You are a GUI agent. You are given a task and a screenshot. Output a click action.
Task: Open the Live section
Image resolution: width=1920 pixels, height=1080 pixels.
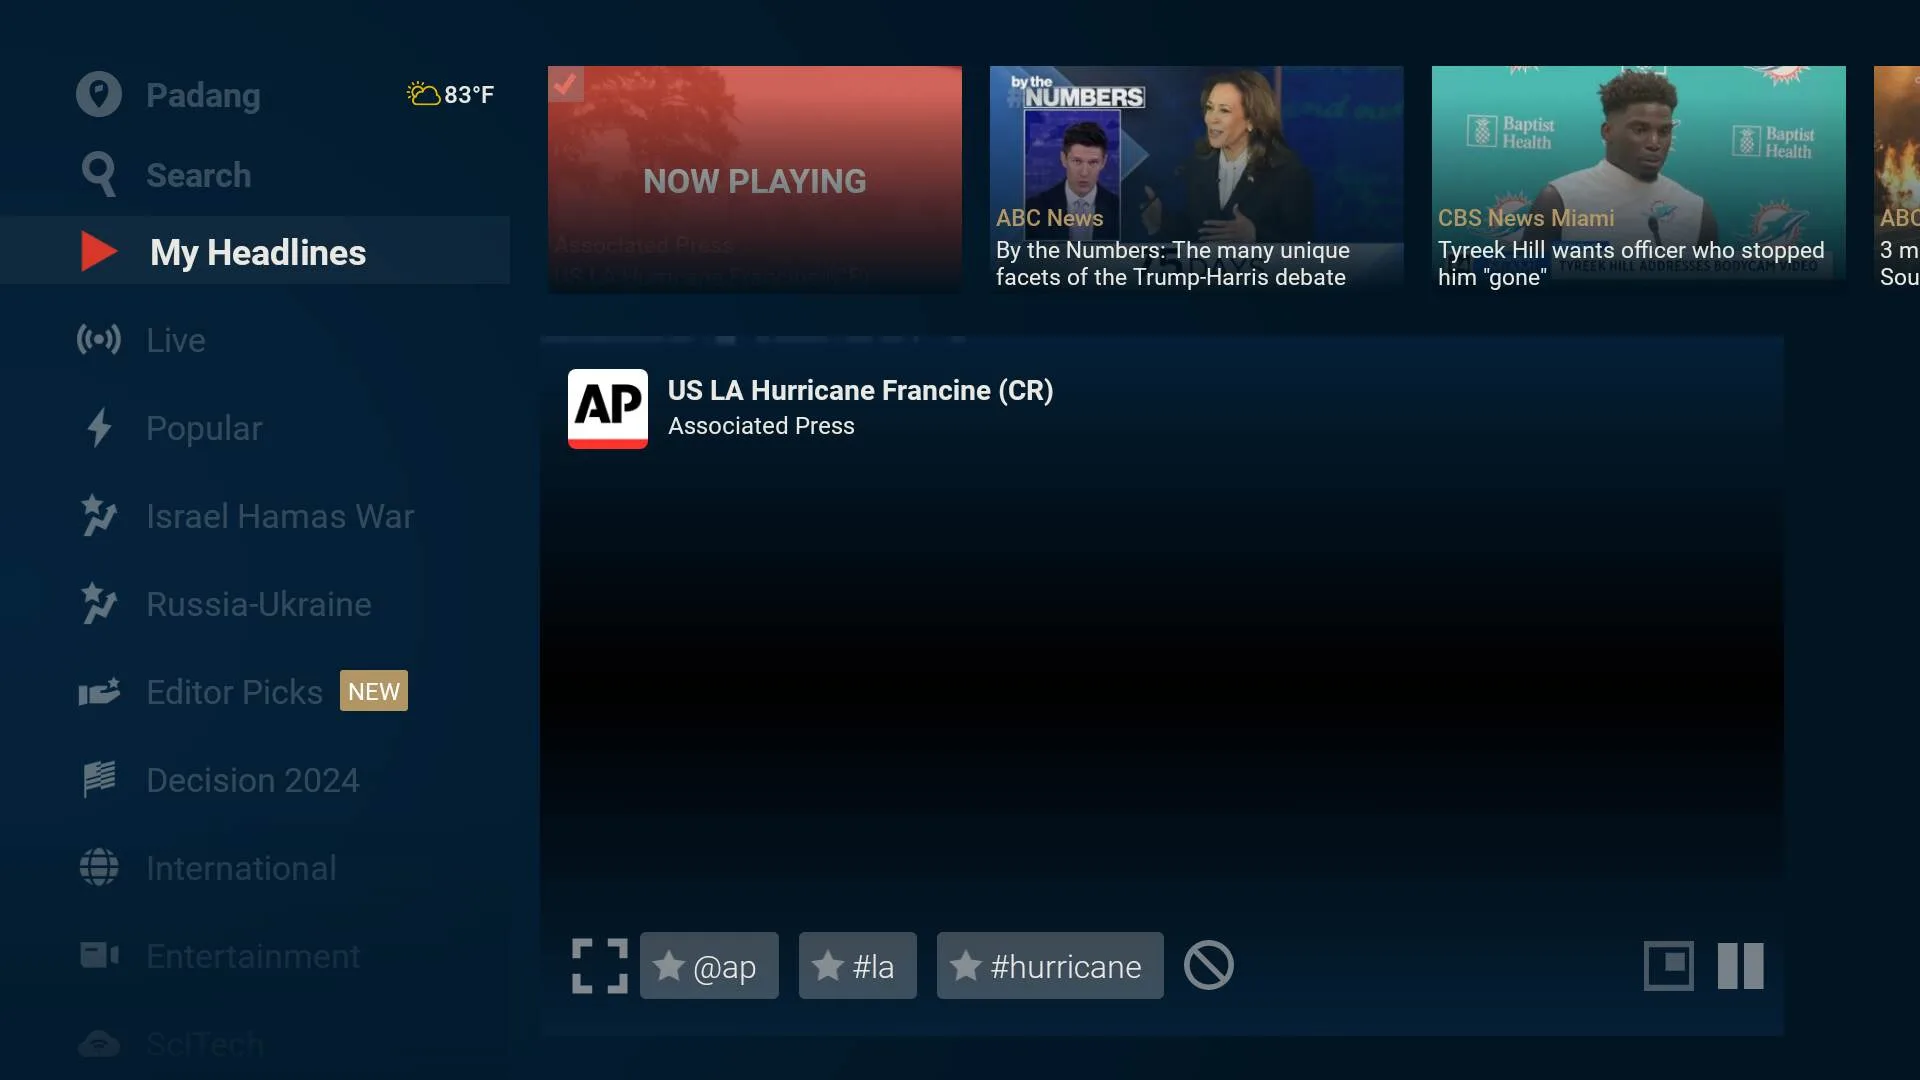coord(255,340)
